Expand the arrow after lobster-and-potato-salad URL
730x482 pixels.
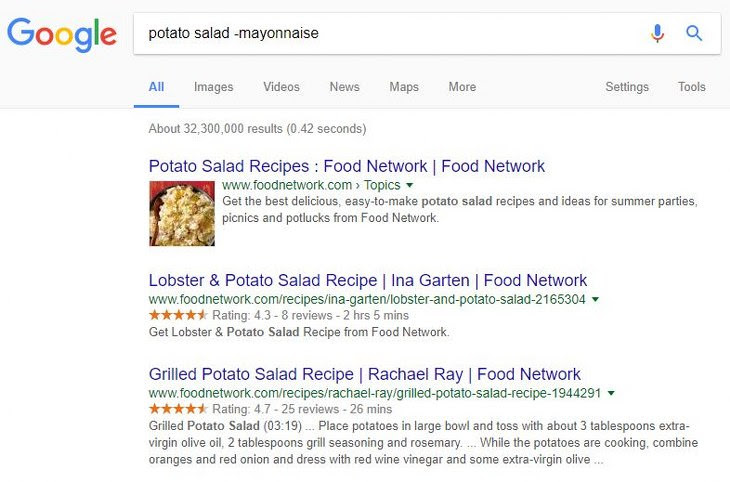tap(595, 299)
